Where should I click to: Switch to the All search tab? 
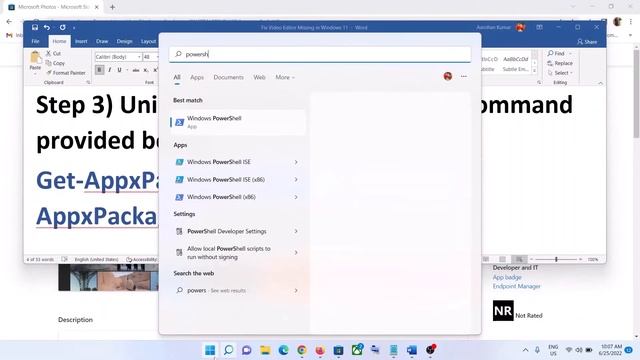coord(177,77)
